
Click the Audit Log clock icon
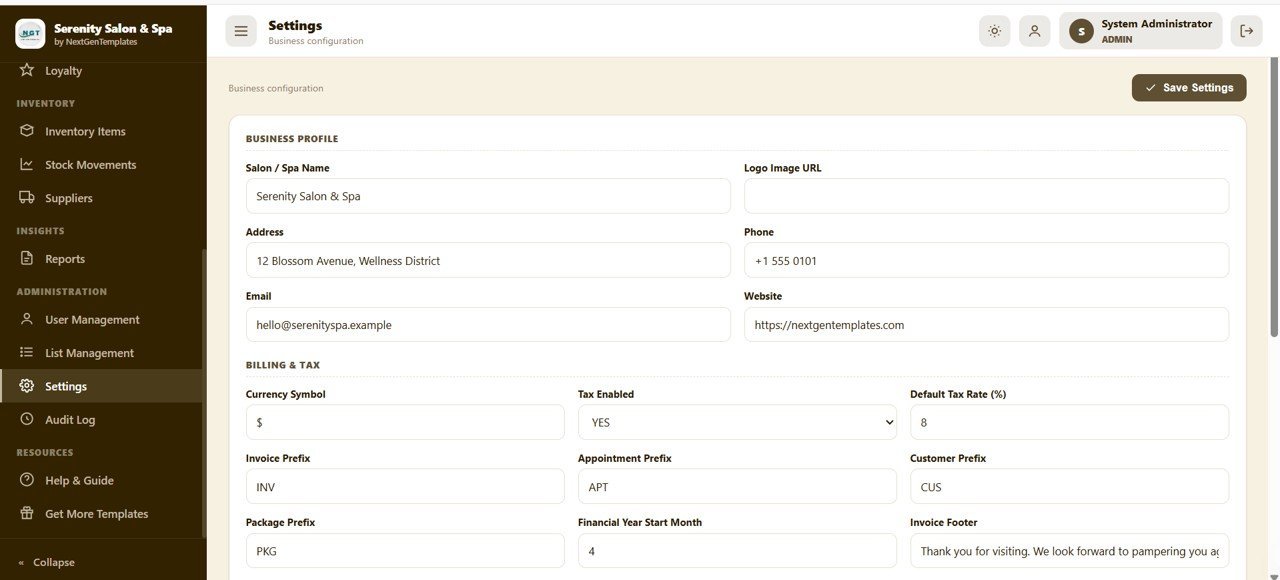click(27, 419)
